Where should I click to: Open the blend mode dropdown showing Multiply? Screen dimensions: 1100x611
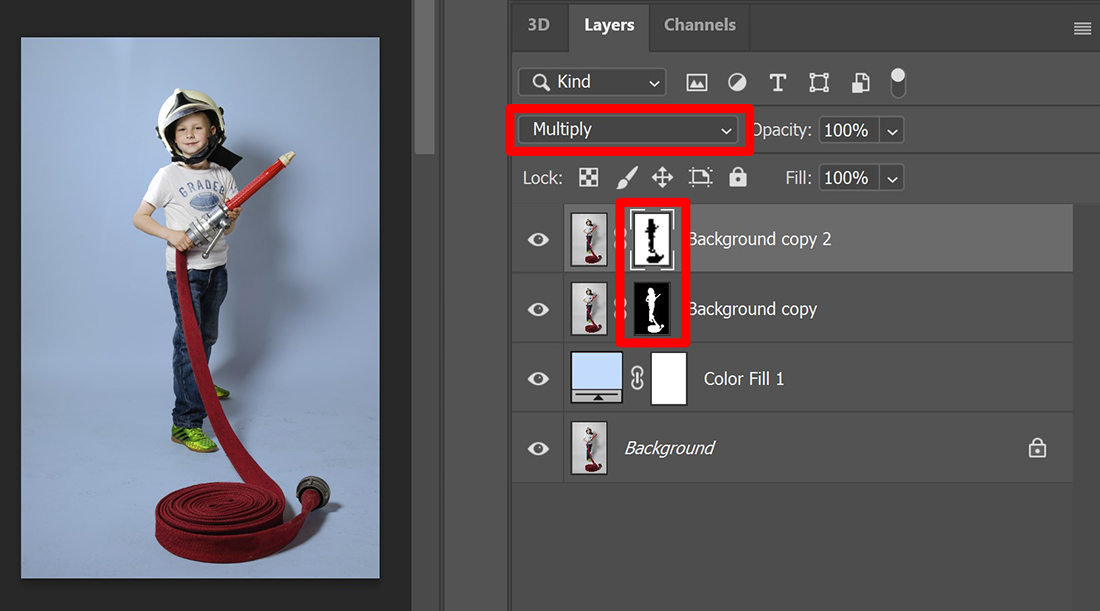628,130
